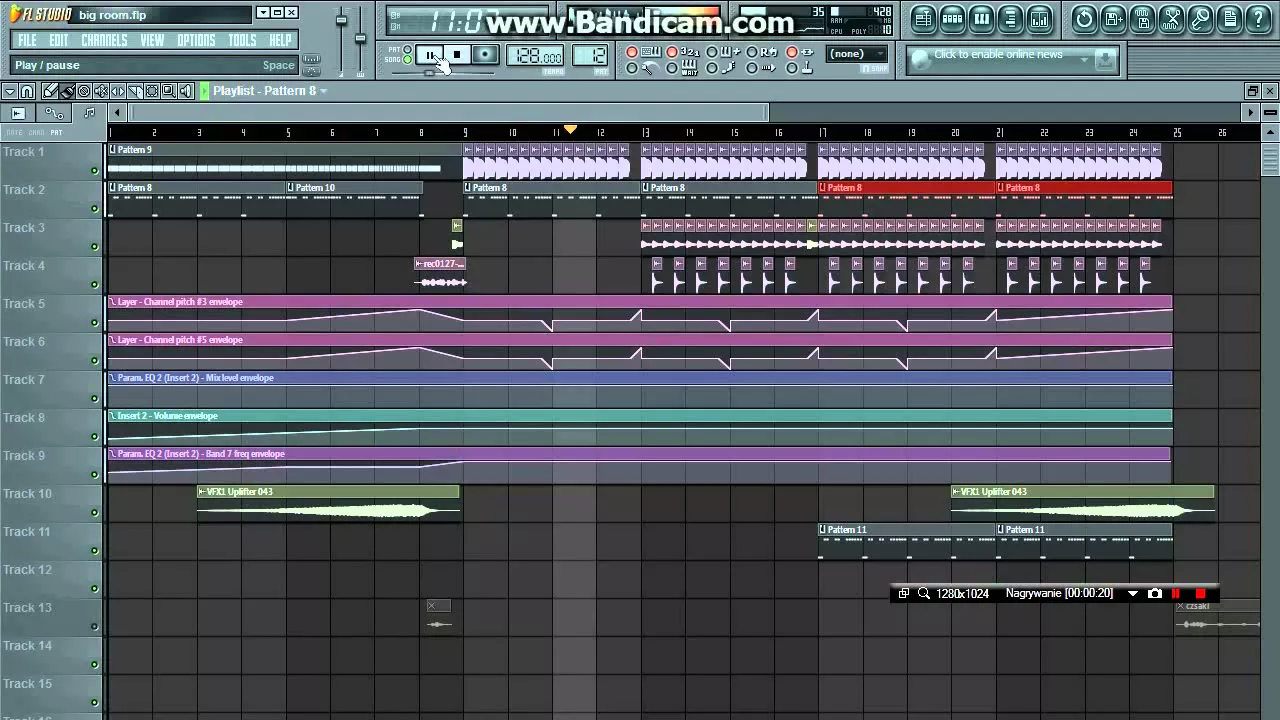Select the Mute tool in playlist
The height and width of the screenshot is (720, 1280).
[x=100, y=92]
